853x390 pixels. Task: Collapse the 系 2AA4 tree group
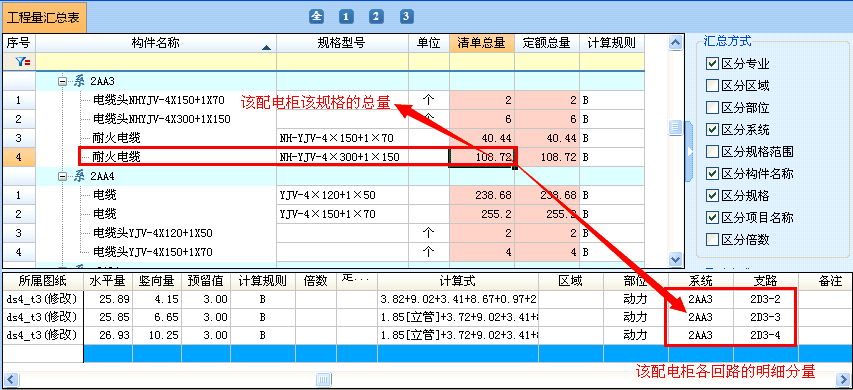(63, 176)
